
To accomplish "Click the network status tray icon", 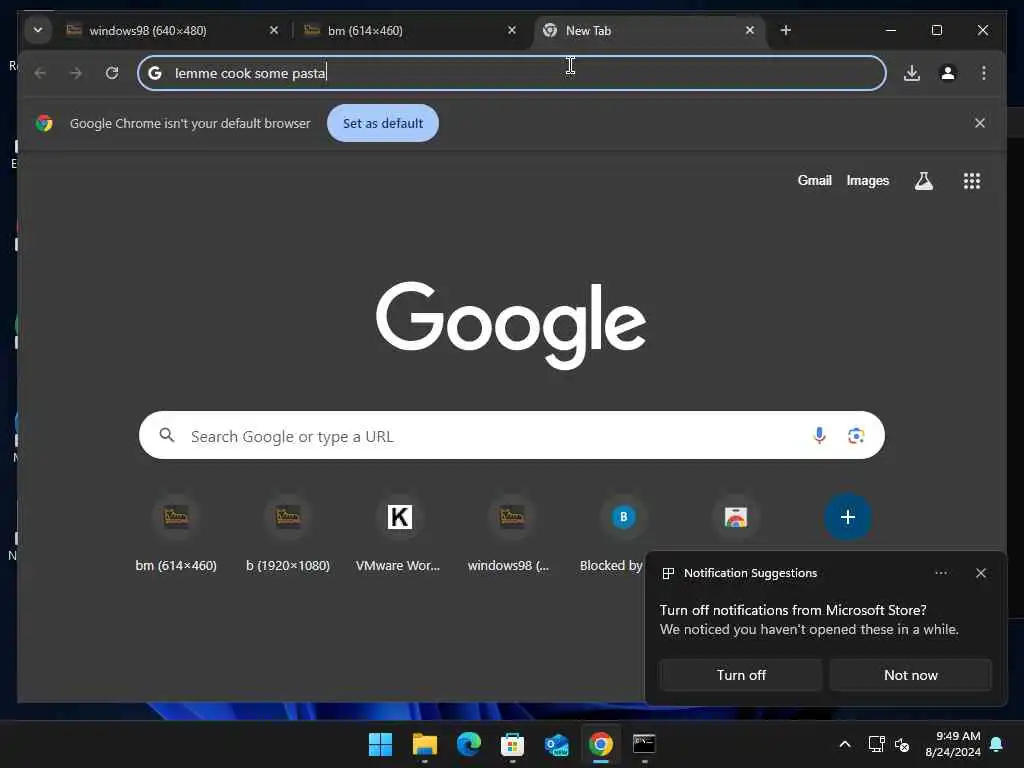I will (x=876, y=744).
